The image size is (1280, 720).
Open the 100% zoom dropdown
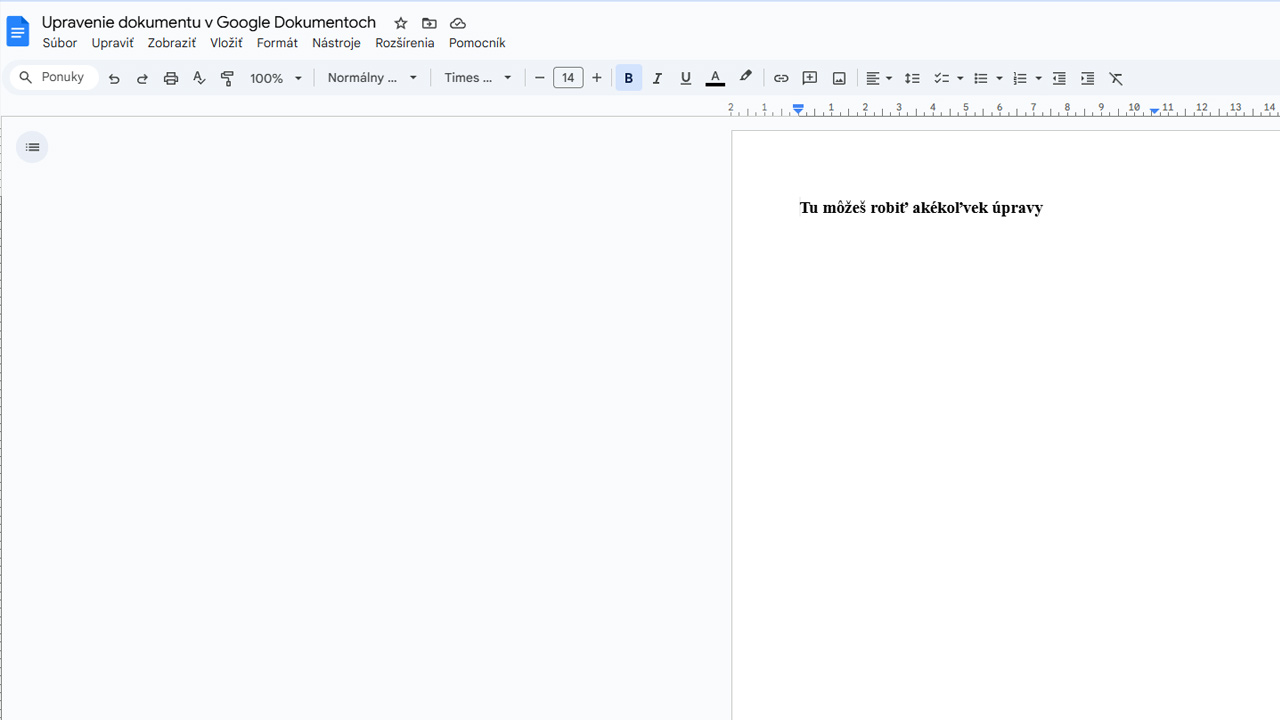click(x=276, y=78)
